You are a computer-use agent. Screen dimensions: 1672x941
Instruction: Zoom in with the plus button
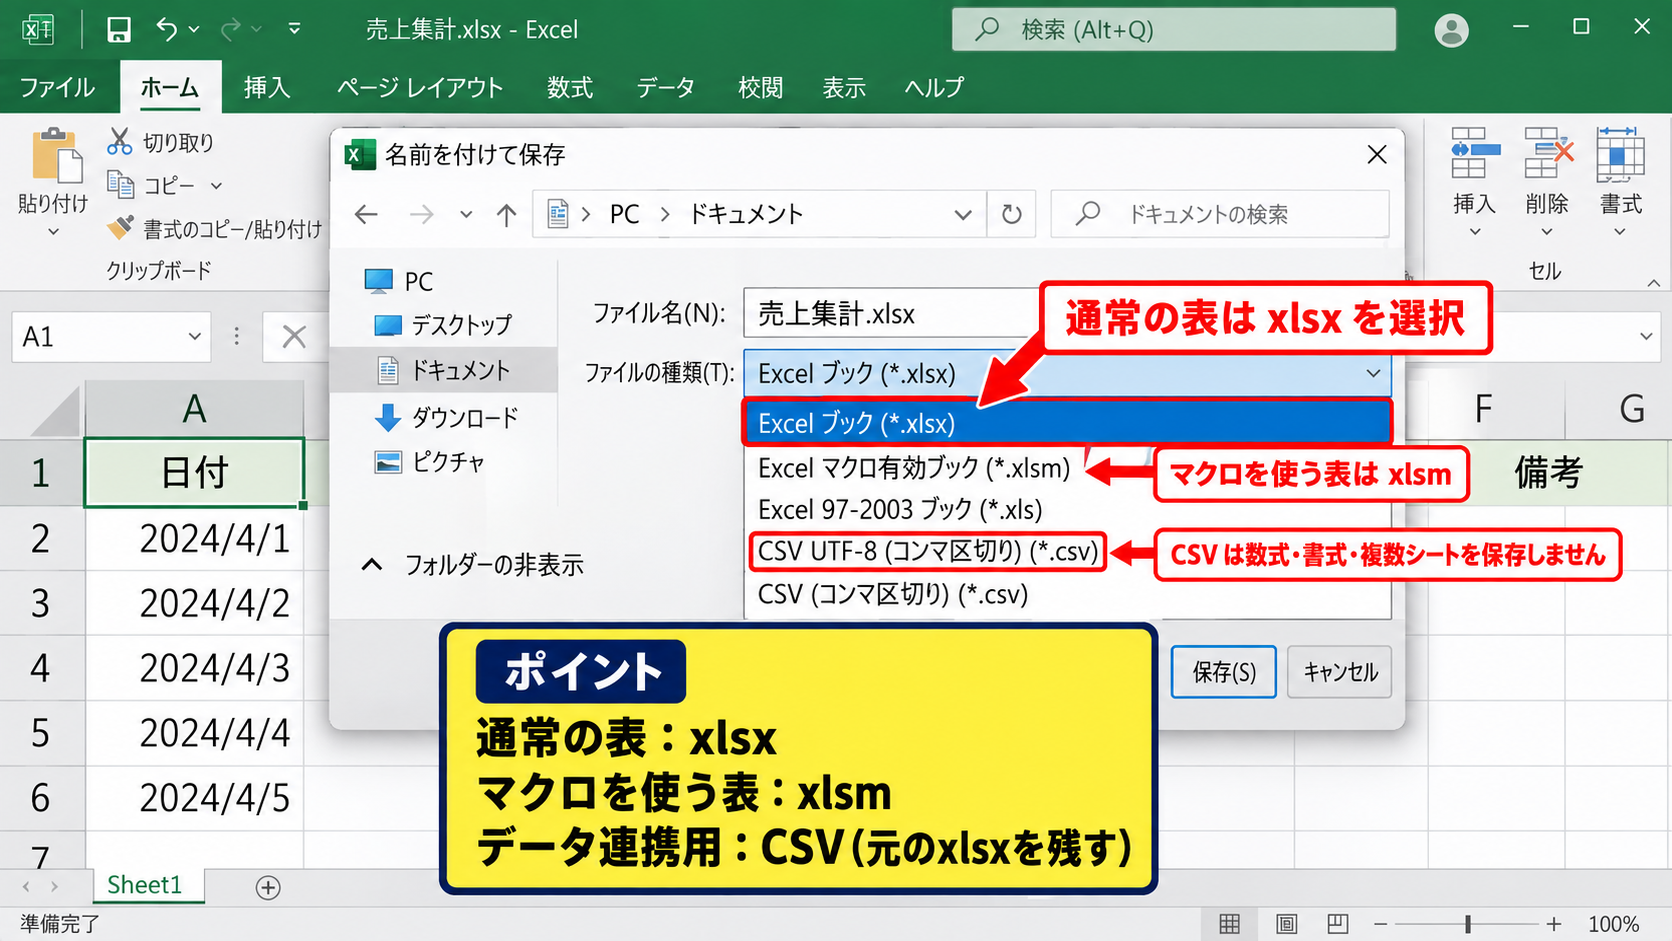[x=1553, y=924]
